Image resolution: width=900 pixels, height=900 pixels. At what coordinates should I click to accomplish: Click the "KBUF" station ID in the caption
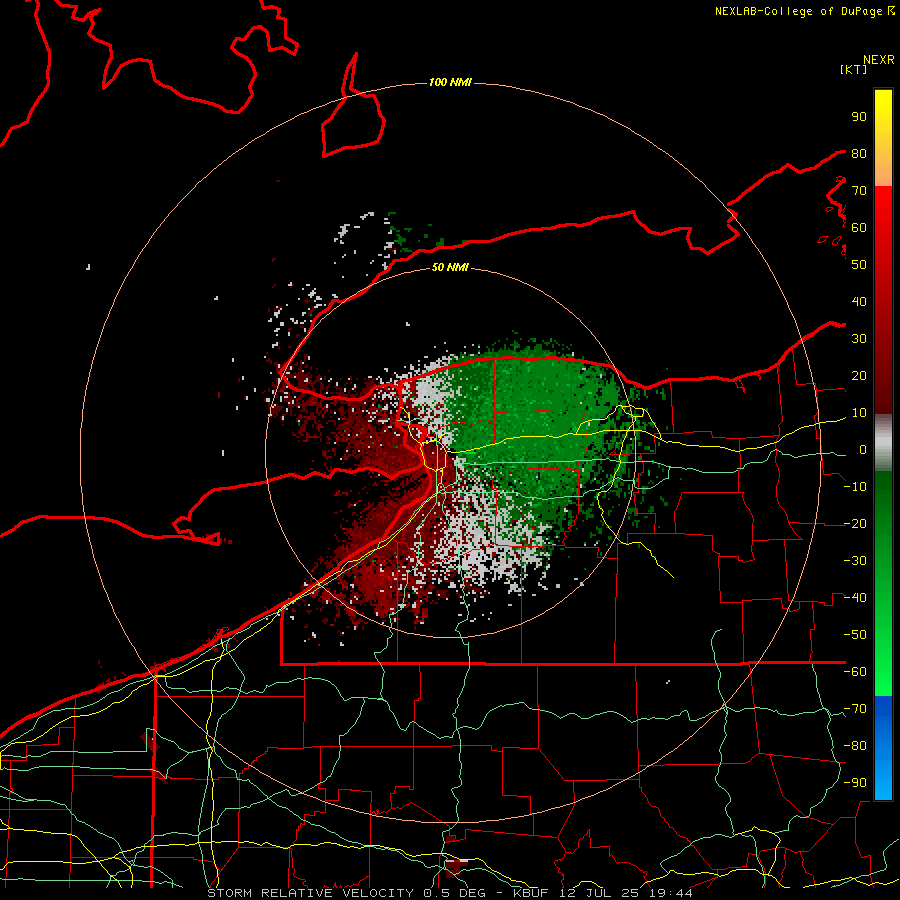tap(531, 893)
